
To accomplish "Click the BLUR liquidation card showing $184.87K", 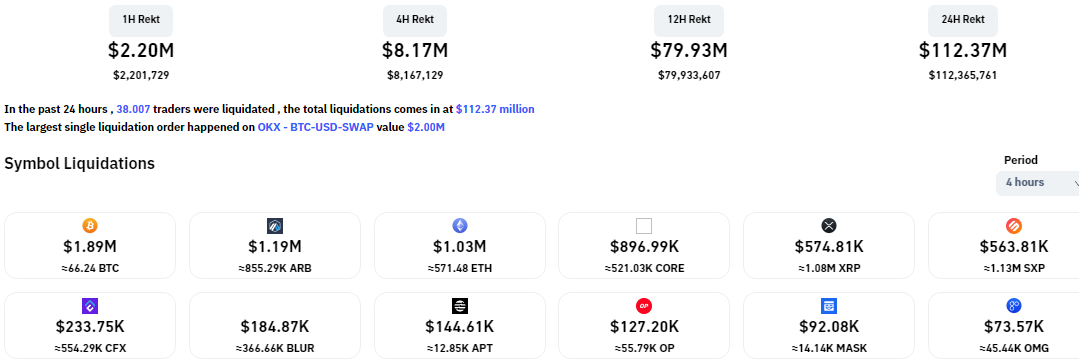I will click(275, 325).
